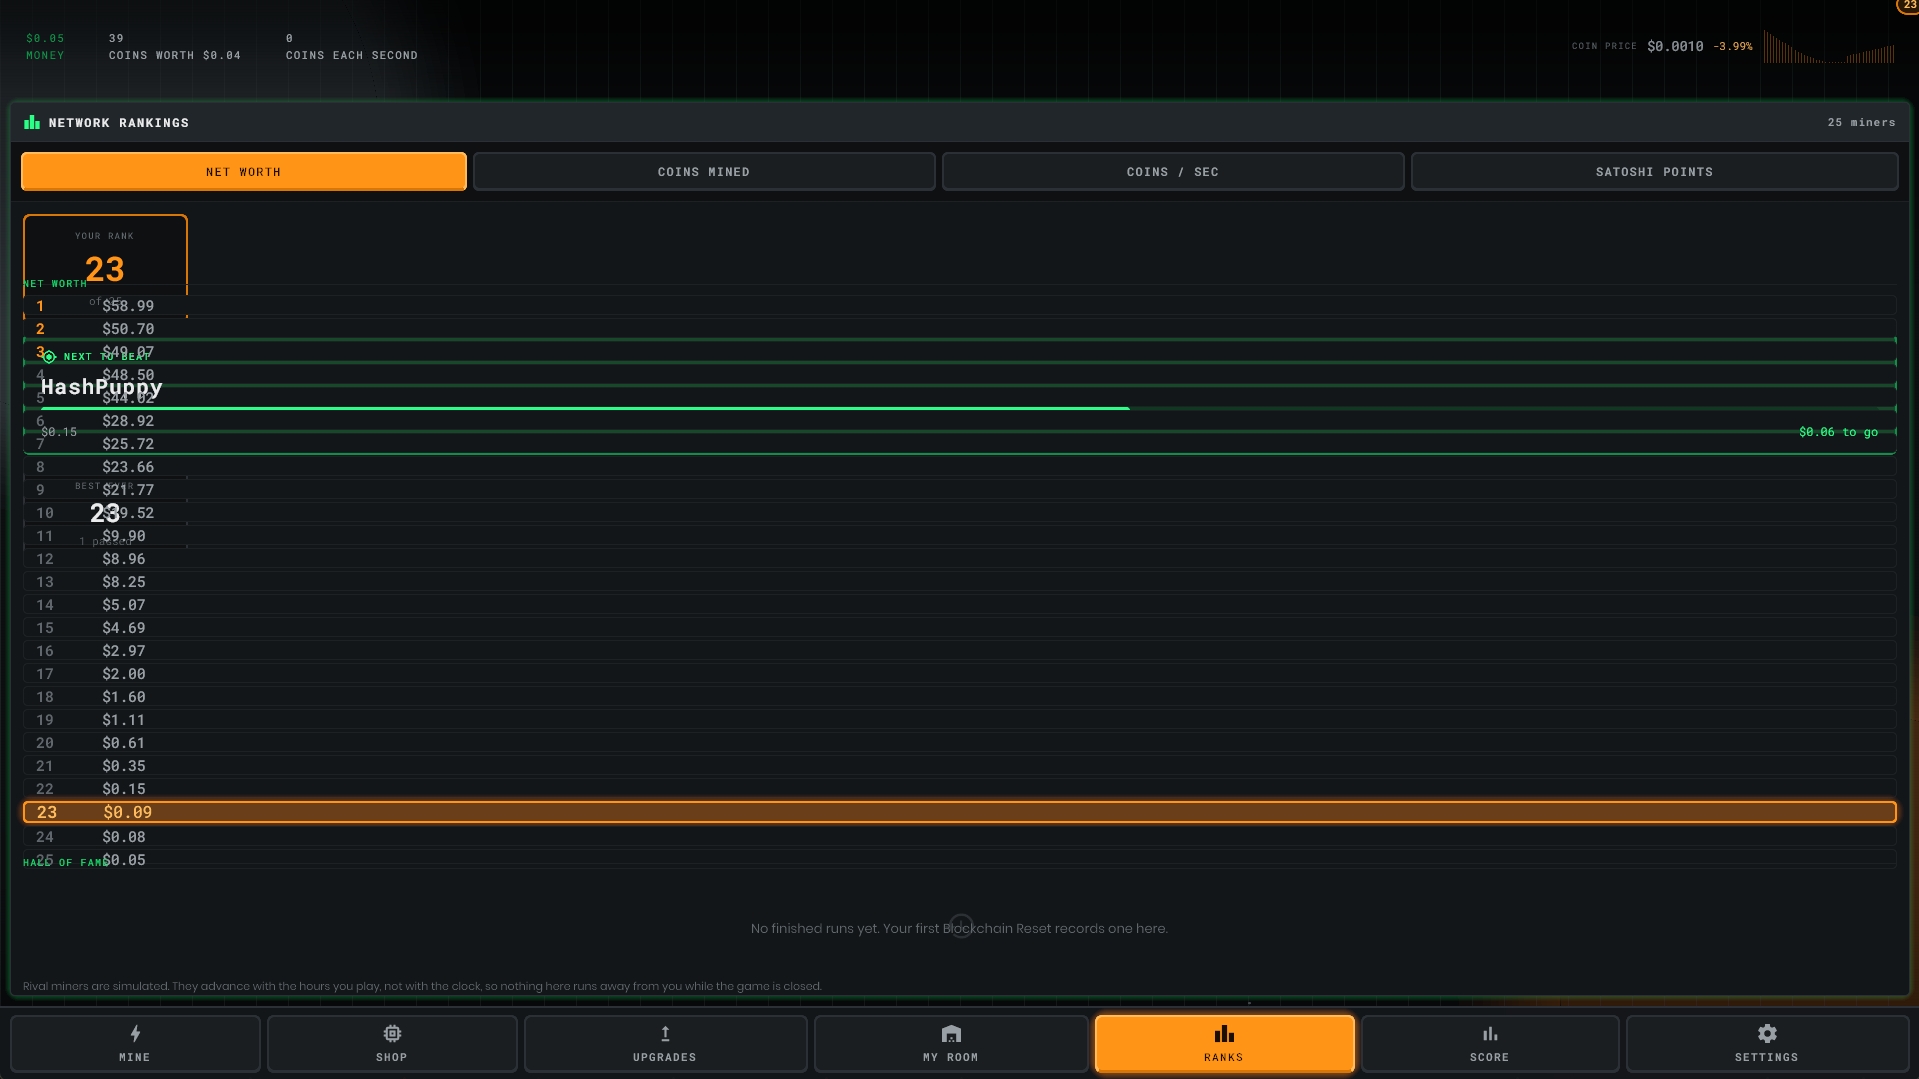Switch to the Coins / Sec tab
Viewport: 1919px width, 1079px height.
[x=1173, y=172]
